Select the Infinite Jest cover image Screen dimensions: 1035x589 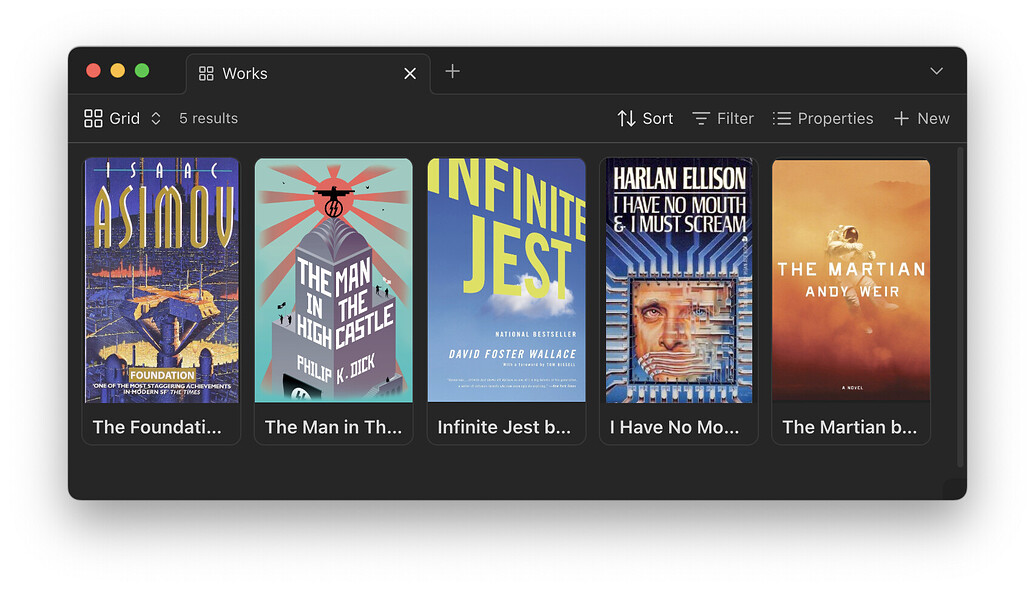click(506, 280)
